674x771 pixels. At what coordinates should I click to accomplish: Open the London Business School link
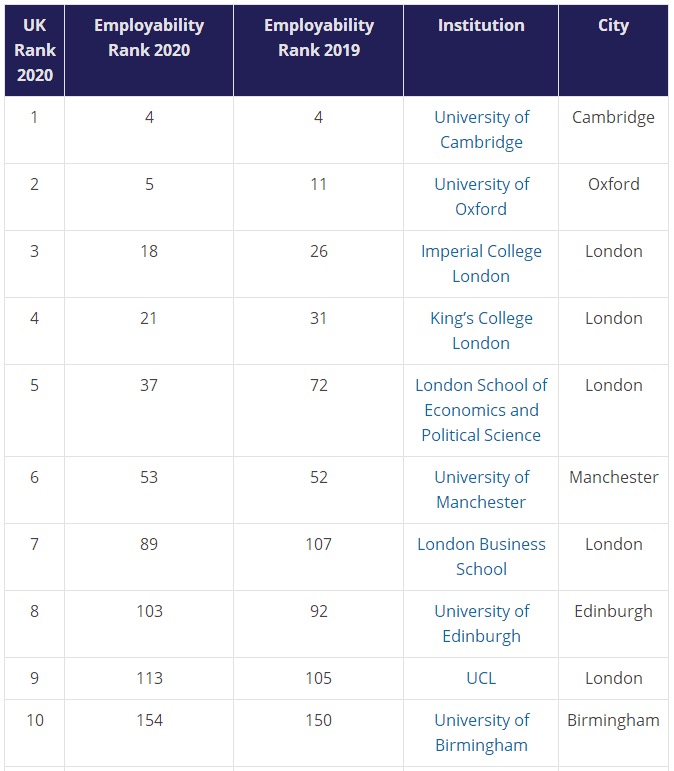(481, 556)
